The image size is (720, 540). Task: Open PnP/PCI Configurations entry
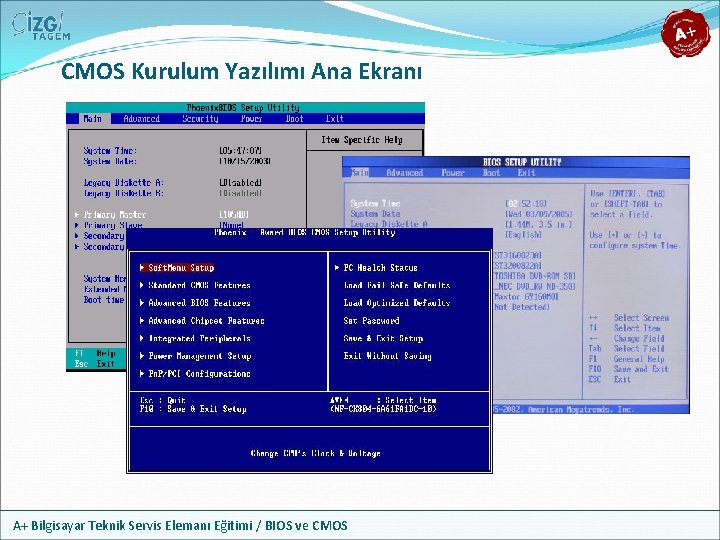[199, 374]
